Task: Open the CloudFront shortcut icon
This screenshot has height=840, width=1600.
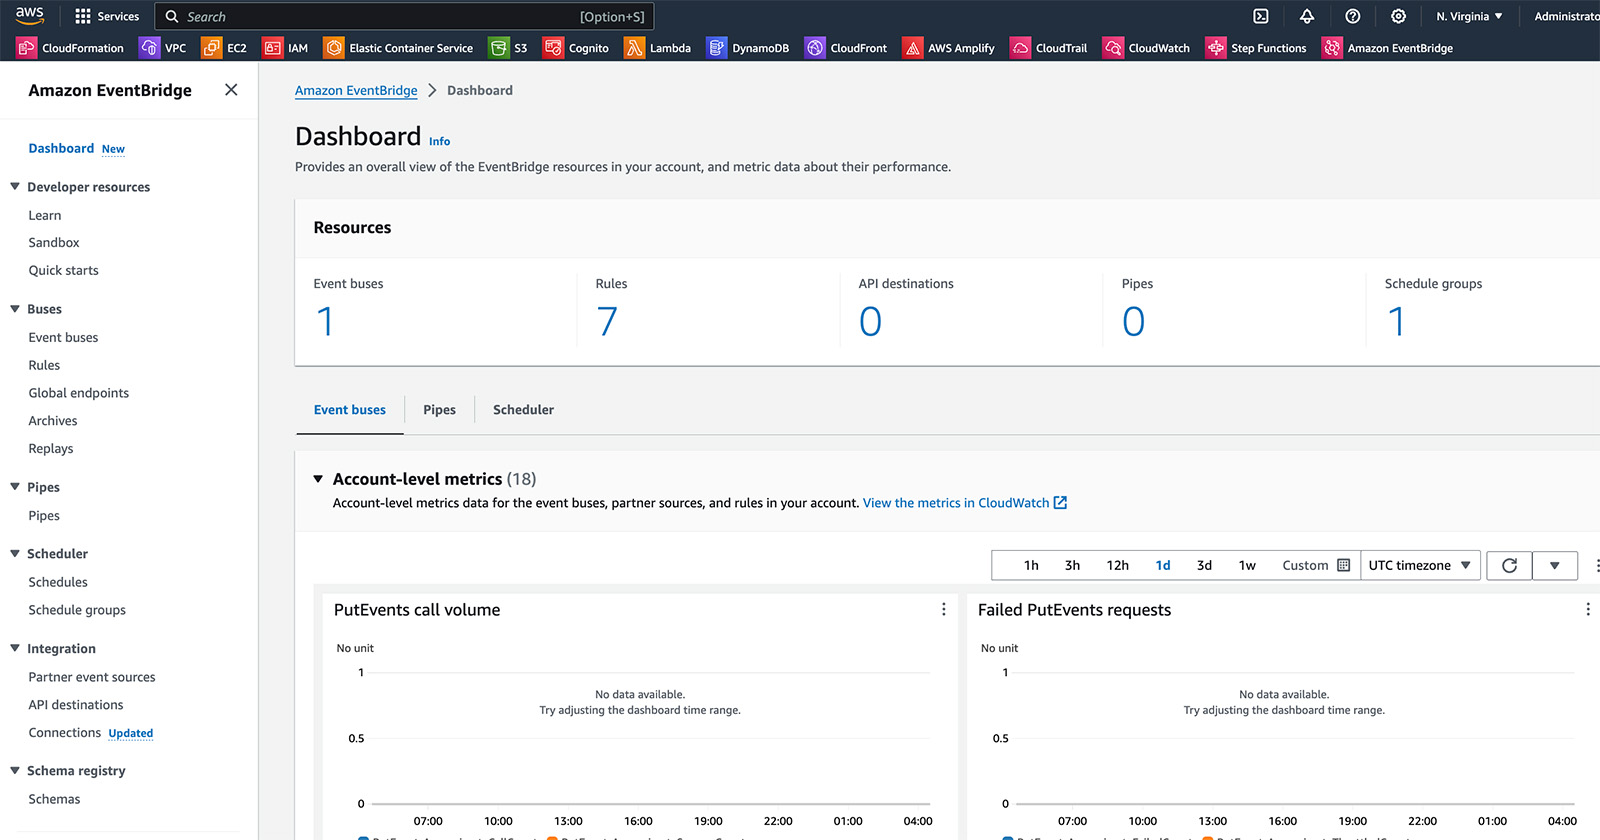Action: (x=815, y=47)
